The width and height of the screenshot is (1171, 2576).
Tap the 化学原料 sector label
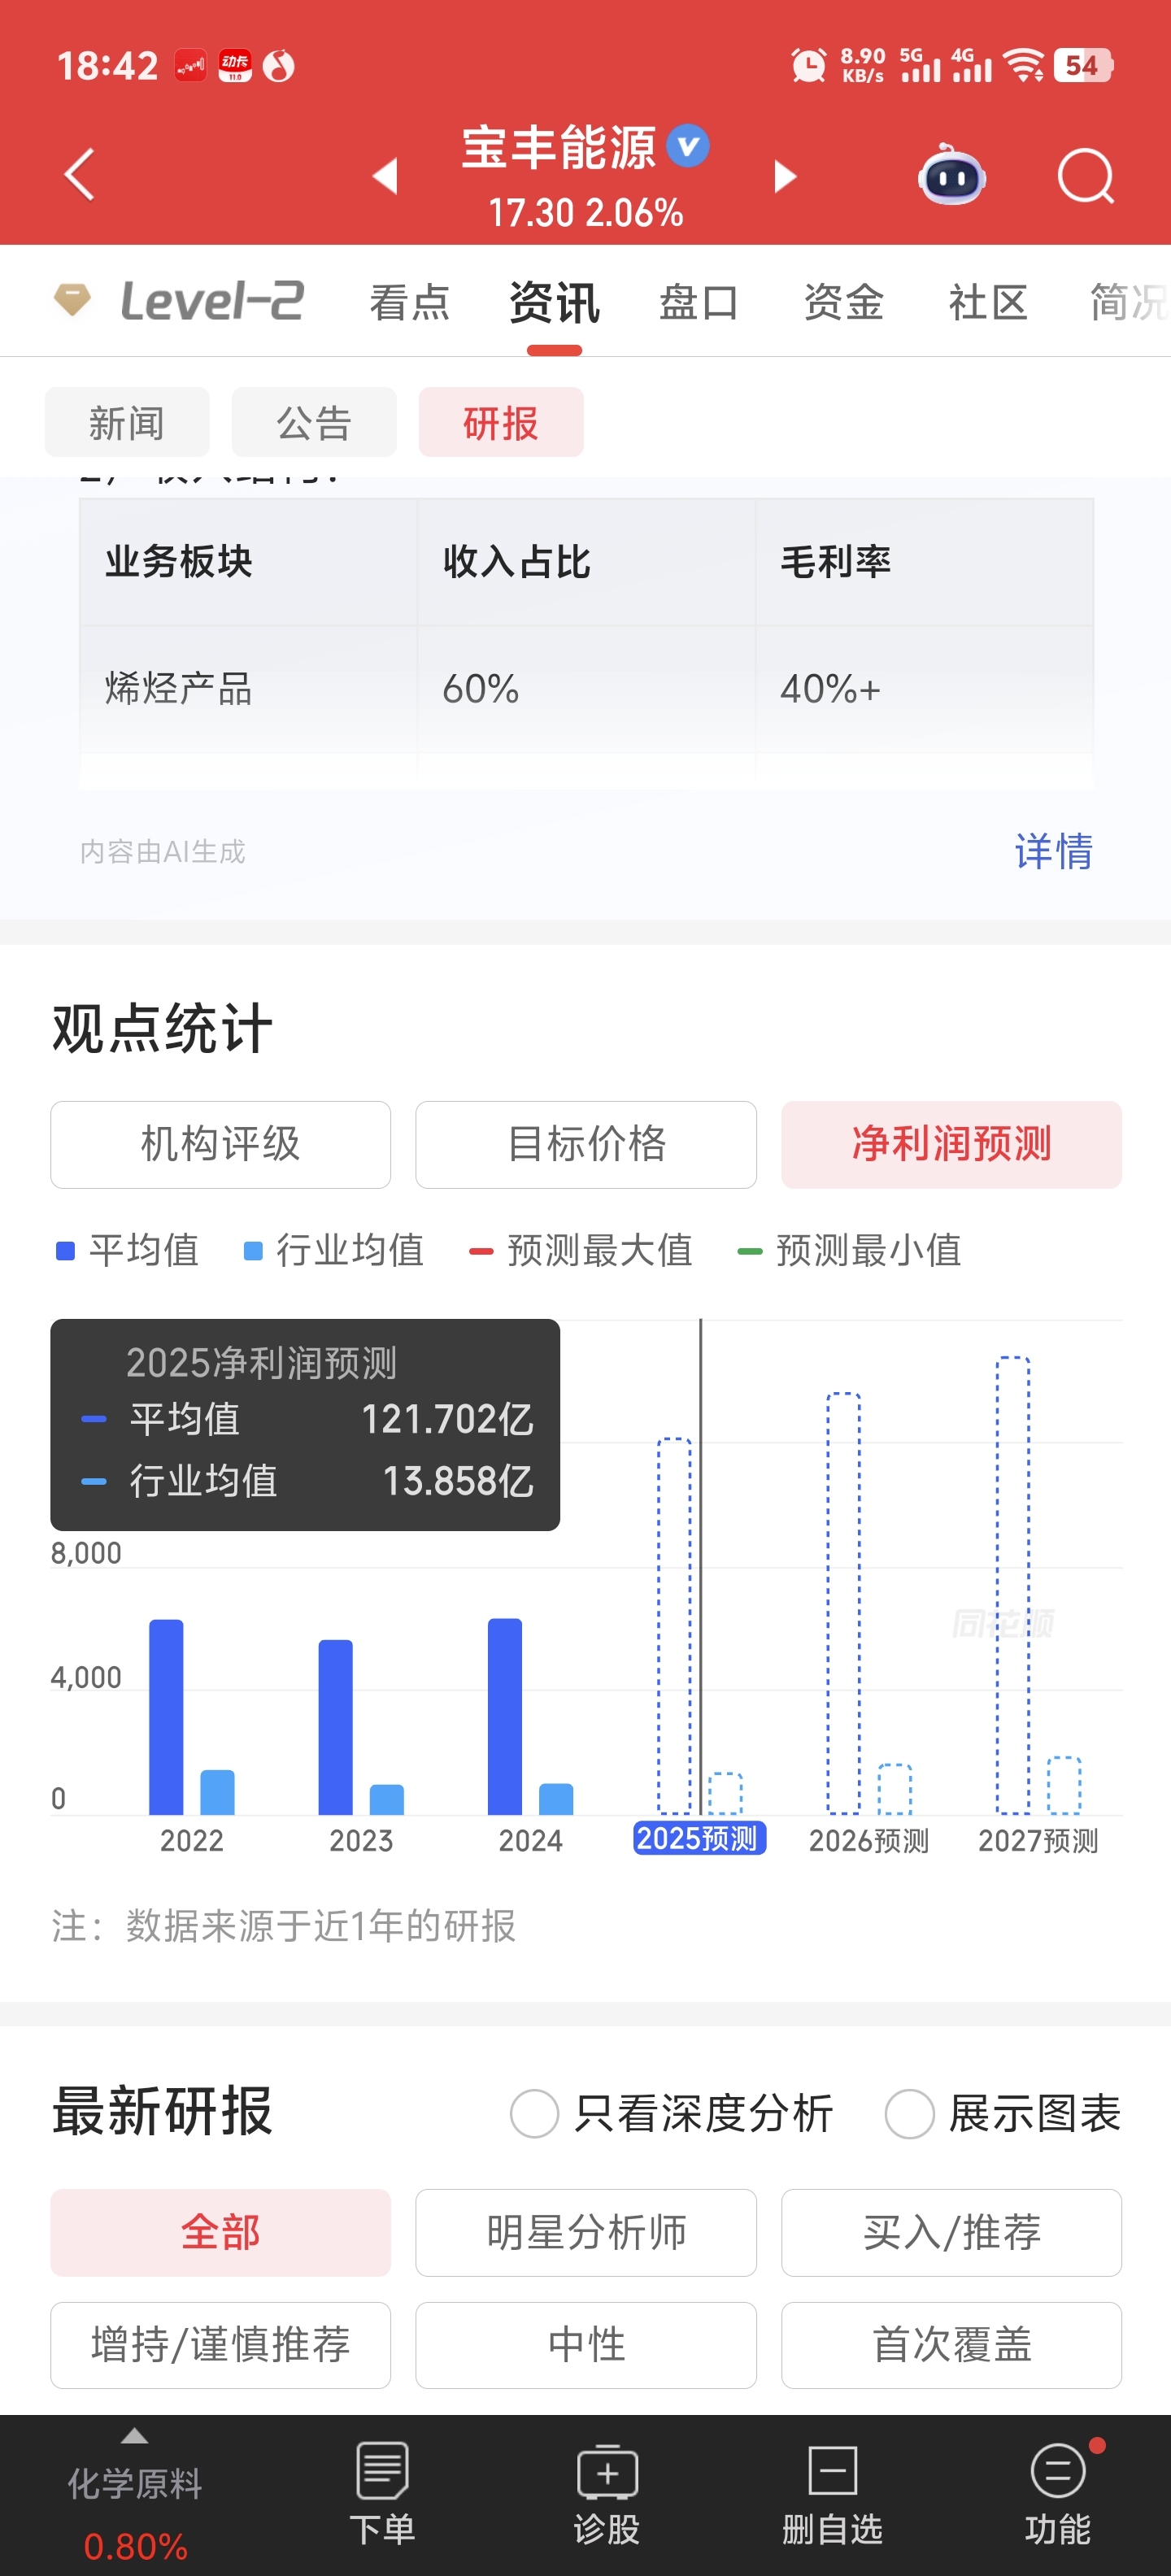coord(134,2484)
